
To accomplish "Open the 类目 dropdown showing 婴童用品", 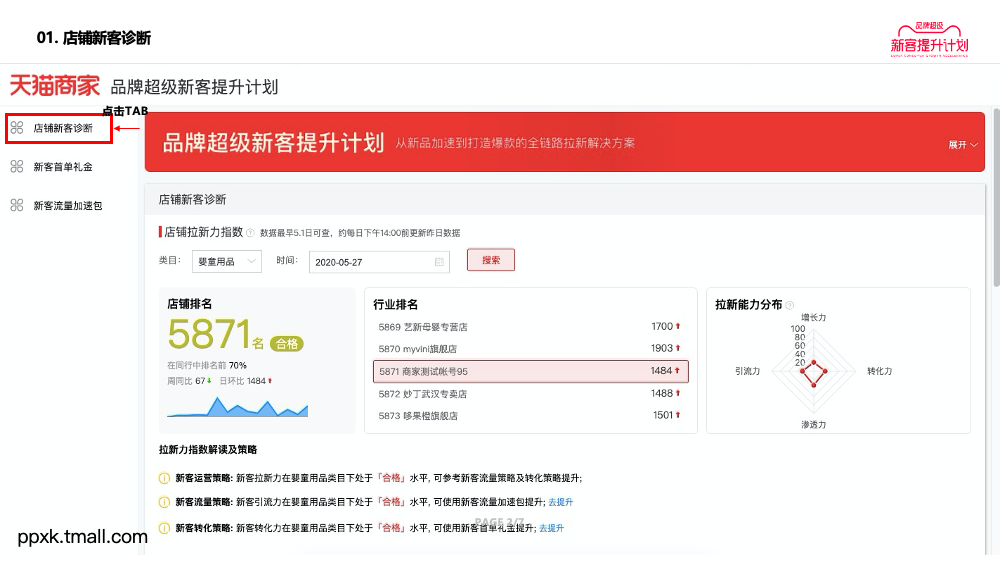I will click(226, 261).
